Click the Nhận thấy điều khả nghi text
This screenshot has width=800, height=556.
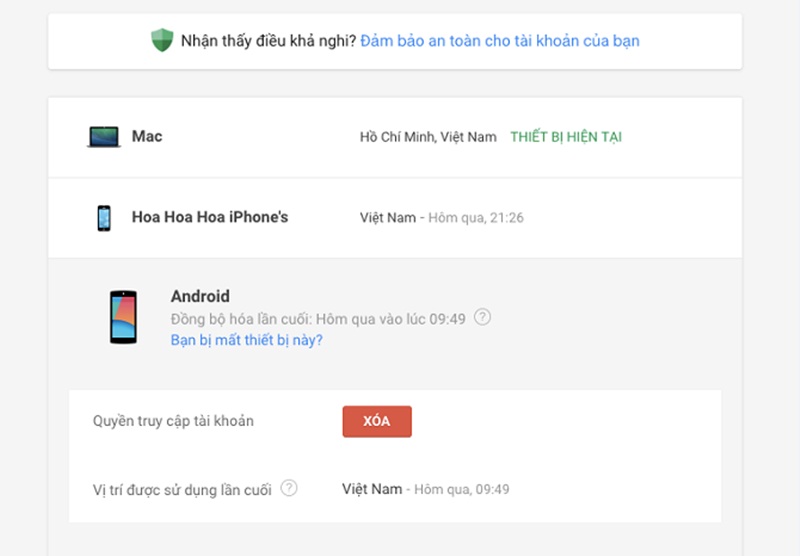point(268,41)
